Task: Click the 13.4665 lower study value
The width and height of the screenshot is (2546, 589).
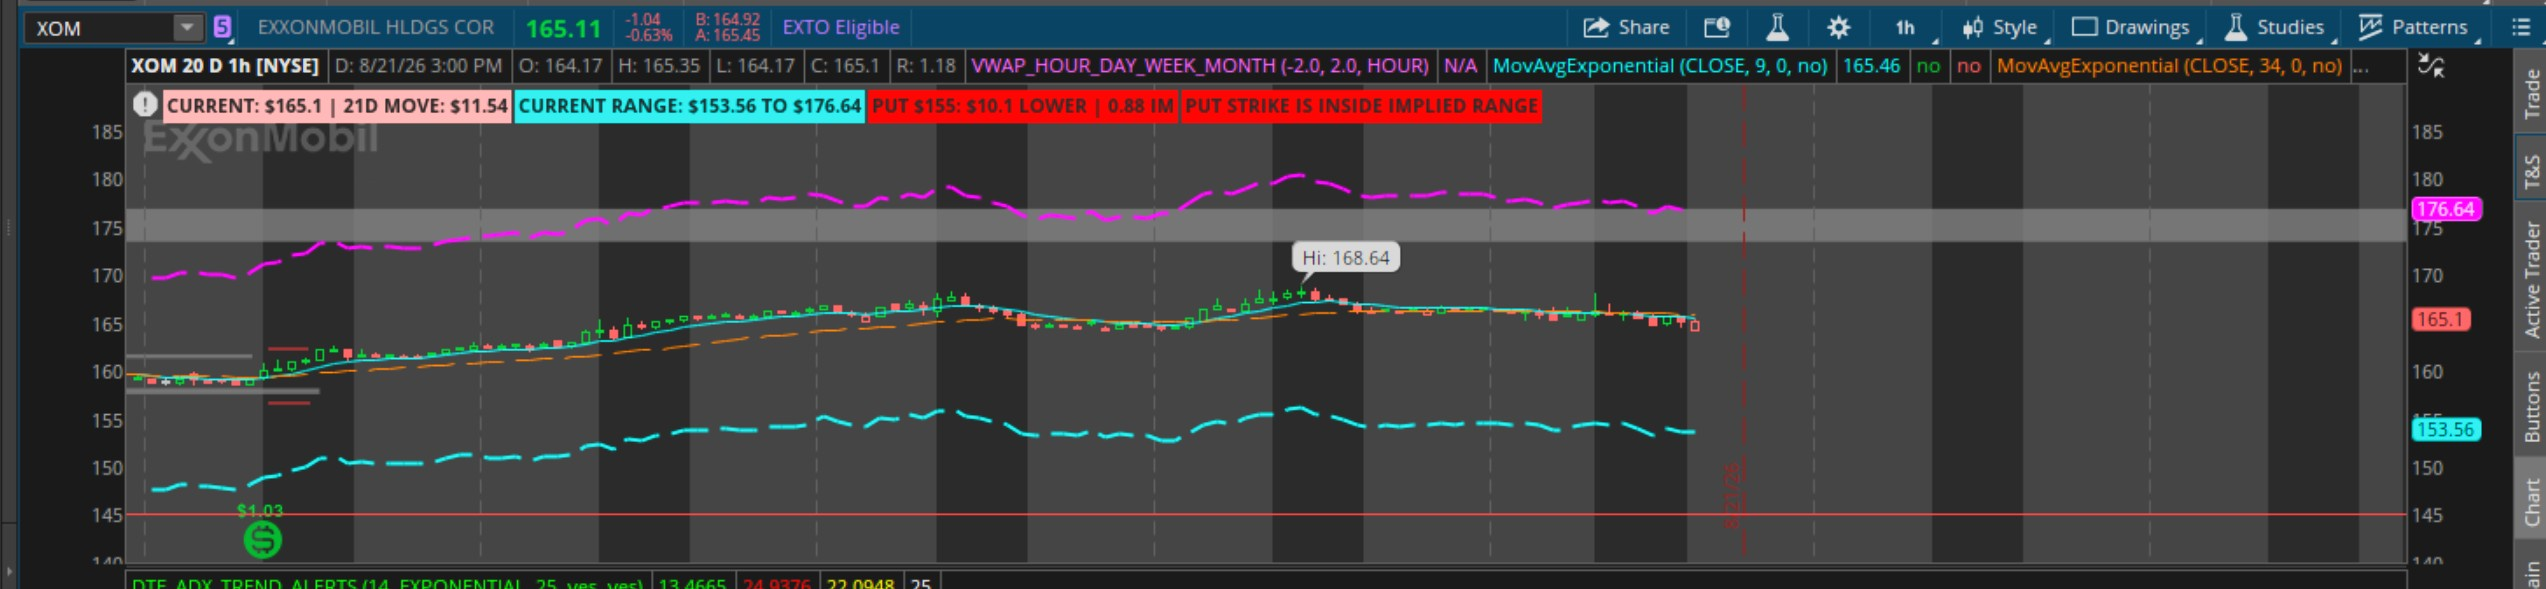Action: coord(693,583)
